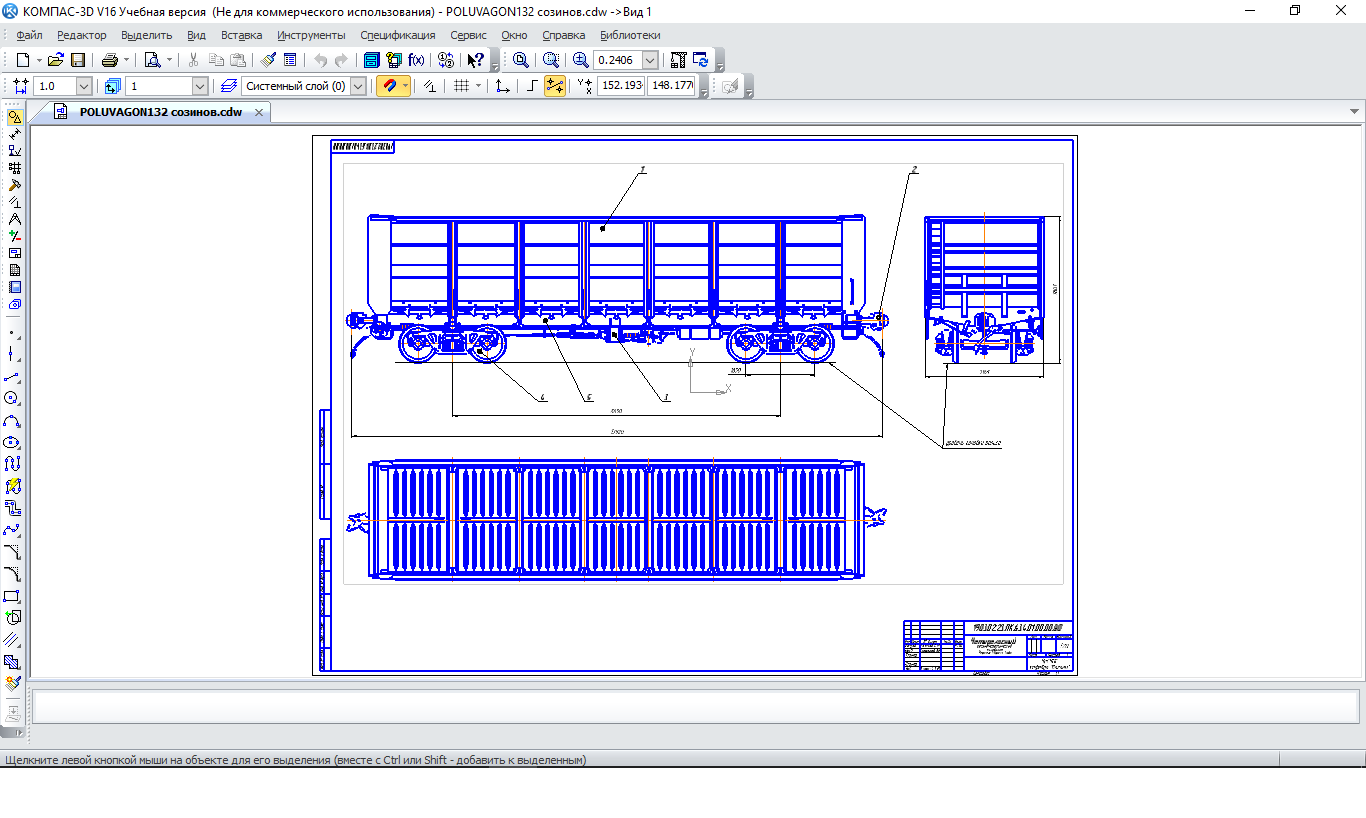The width and height of the screenshot is (1366, 818).
Task: Select the Ellipse tool in left toolbar
Action: (x=12, y=442)
